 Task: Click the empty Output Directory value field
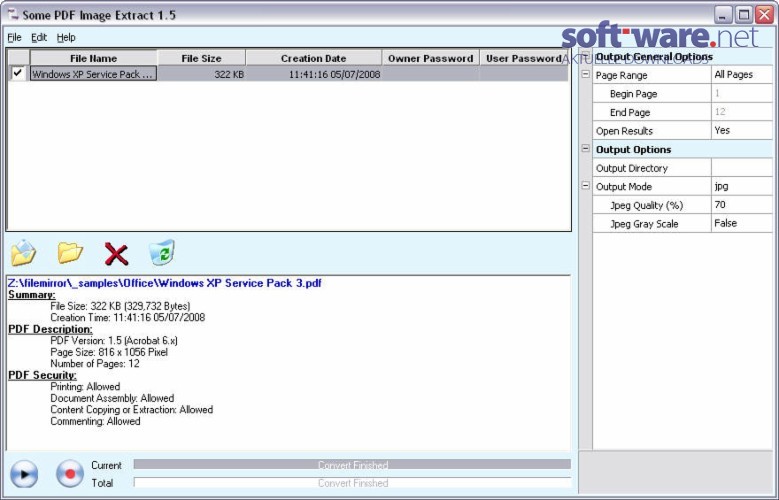tap(742, 167)
